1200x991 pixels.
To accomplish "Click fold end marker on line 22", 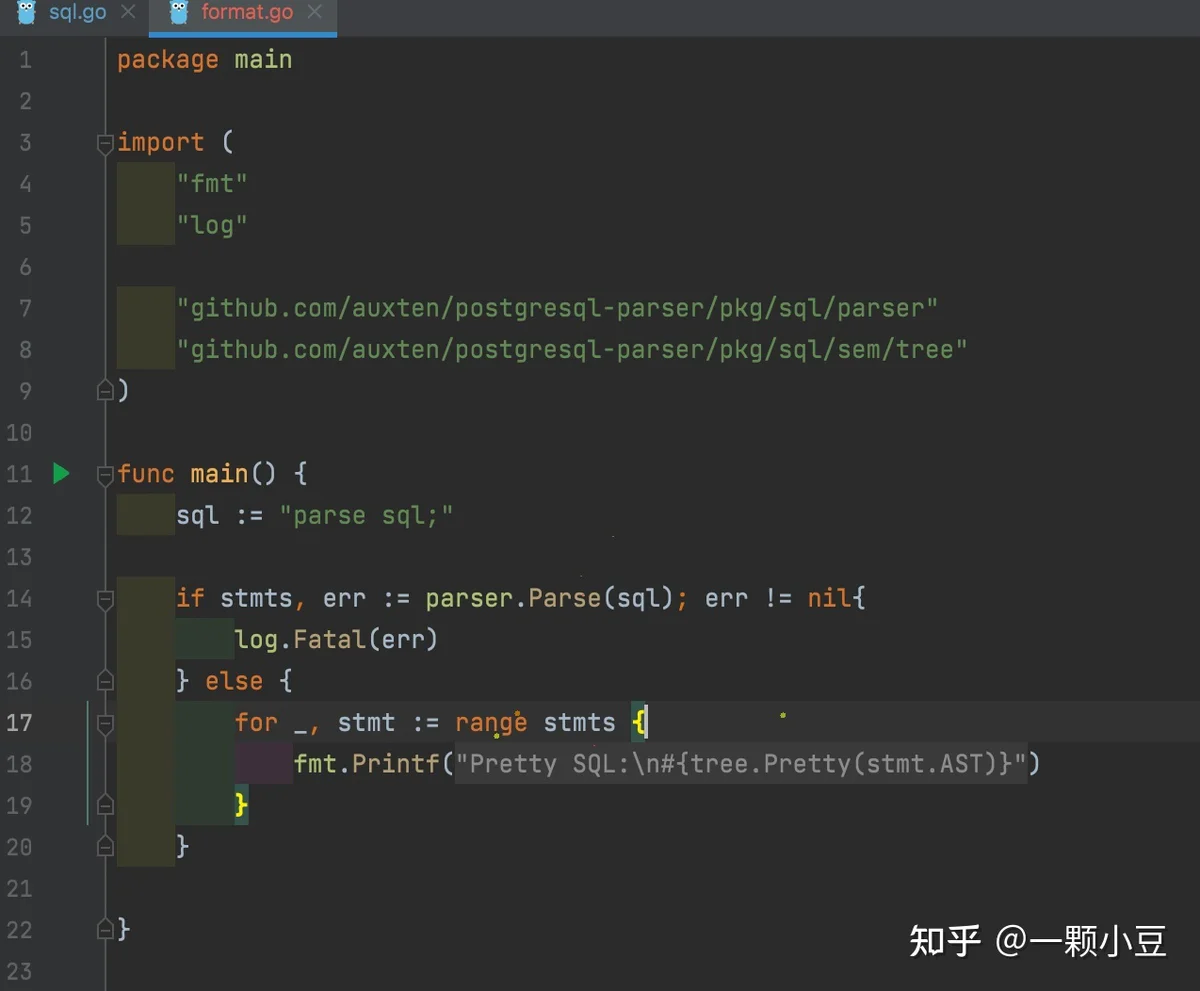I will pyautogui.click(x=105, y=929).
